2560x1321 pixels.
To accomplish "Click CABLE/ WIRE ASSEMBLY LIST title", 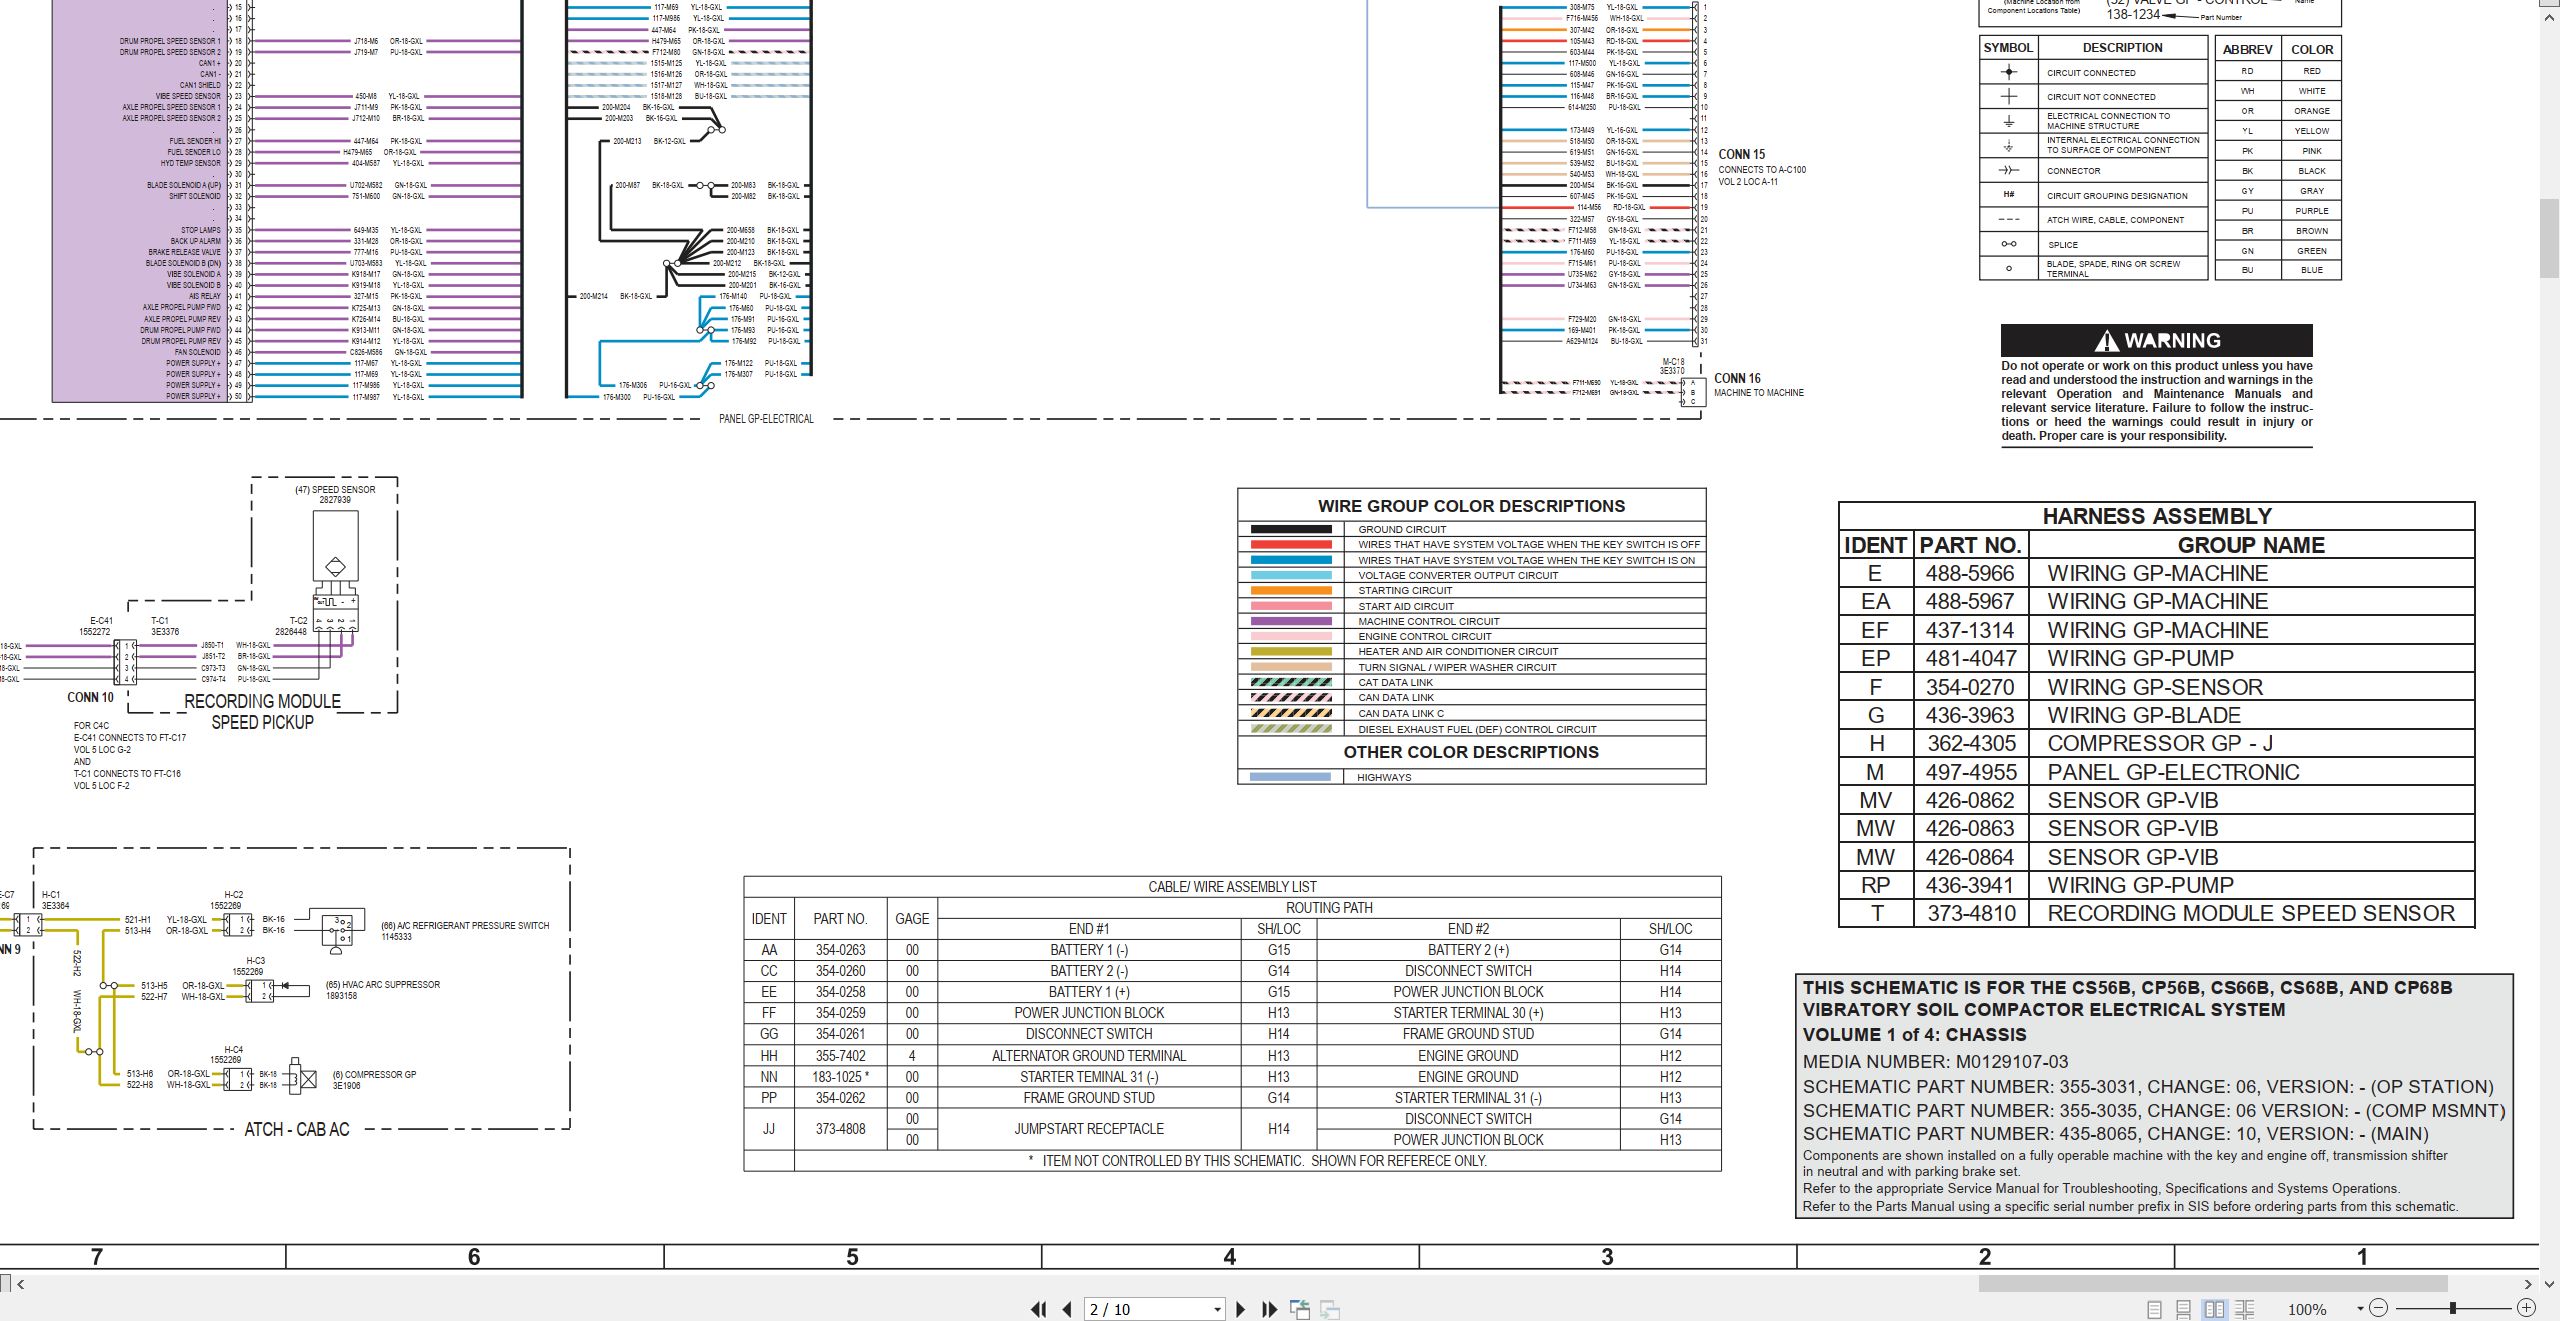I will (x=1232, y=887).
